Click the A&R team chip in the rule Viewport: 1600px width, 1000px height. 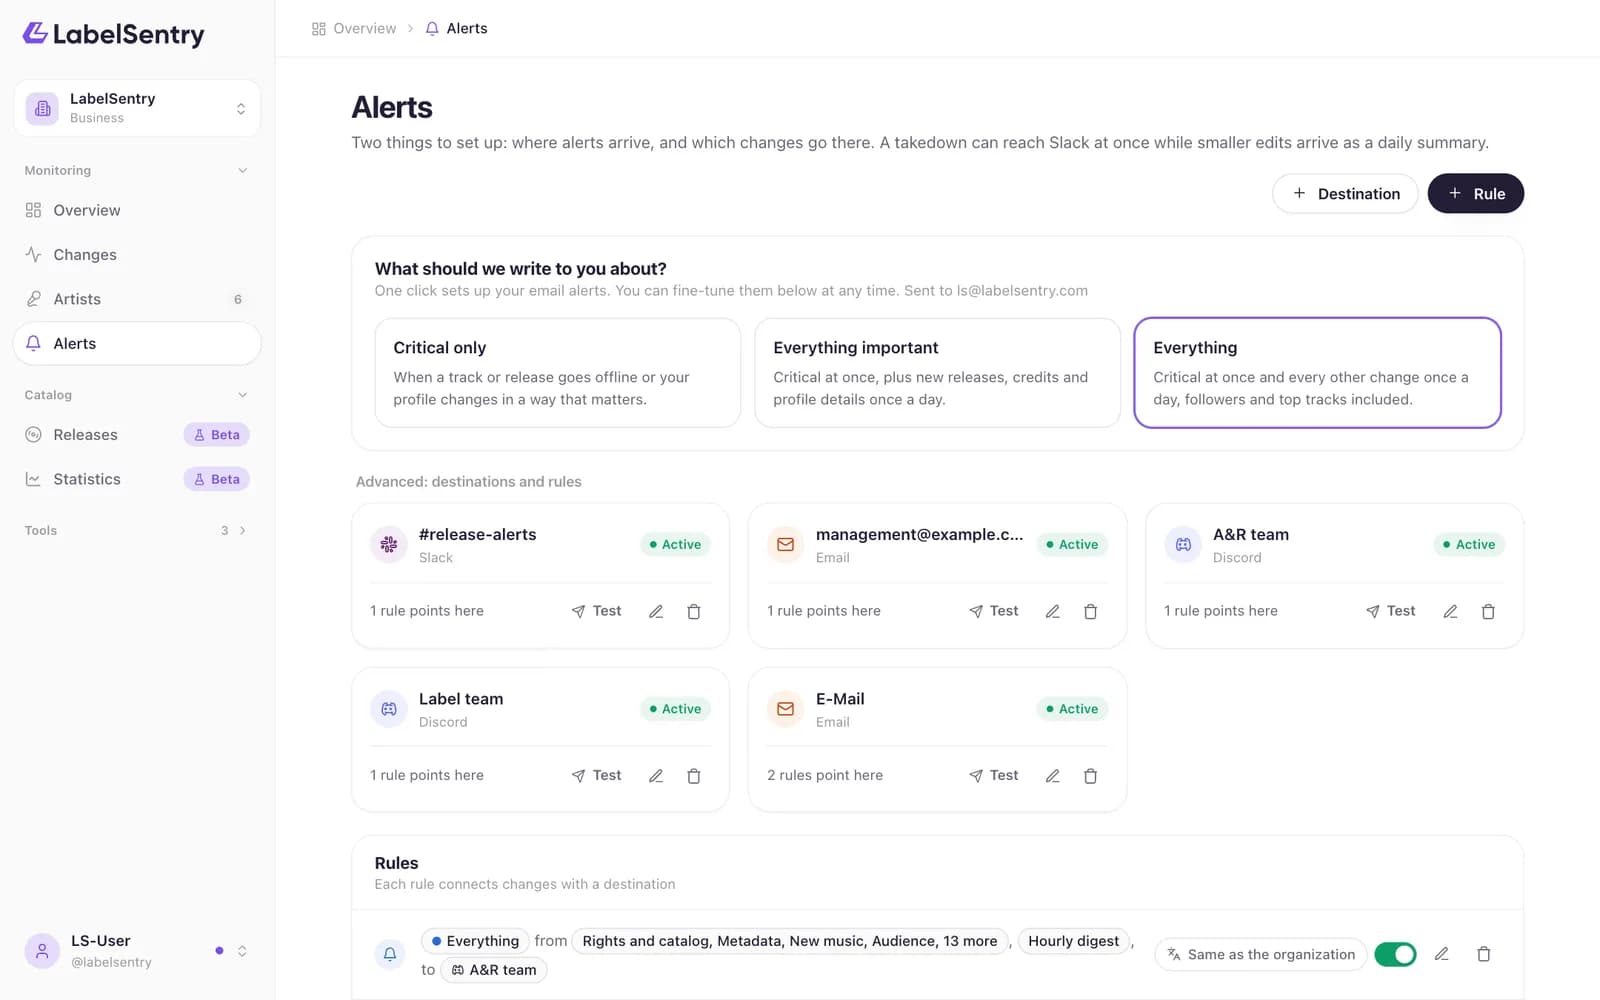(494, 970)
